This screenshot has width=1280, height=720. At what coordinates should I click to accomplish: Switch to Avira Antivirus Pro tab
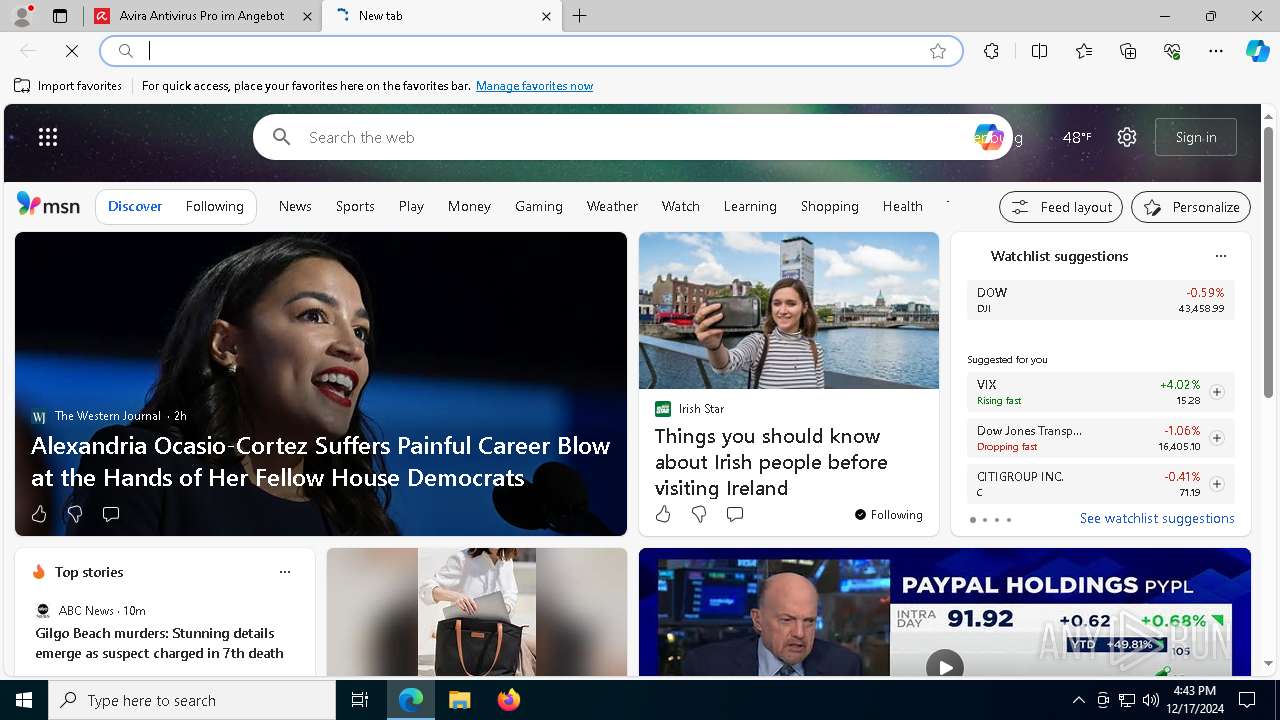tap(202, 16)
